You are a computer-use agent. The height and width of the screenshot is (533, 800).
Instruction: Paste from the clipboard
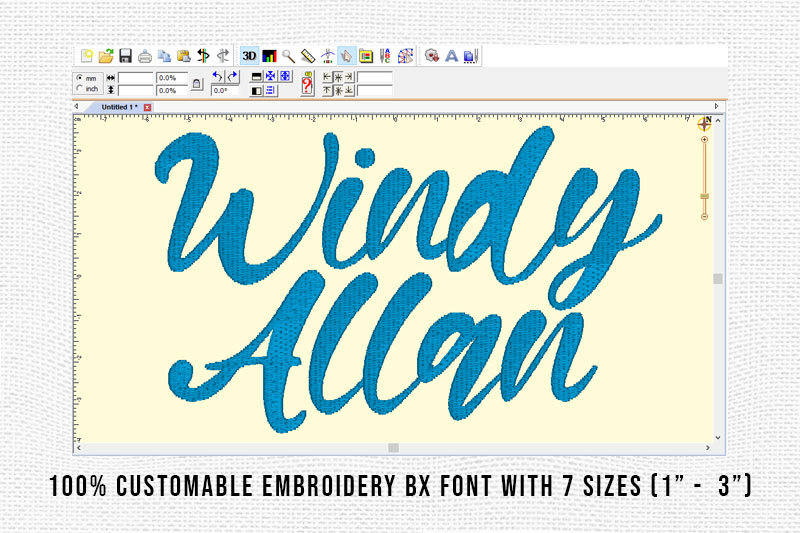184,56
